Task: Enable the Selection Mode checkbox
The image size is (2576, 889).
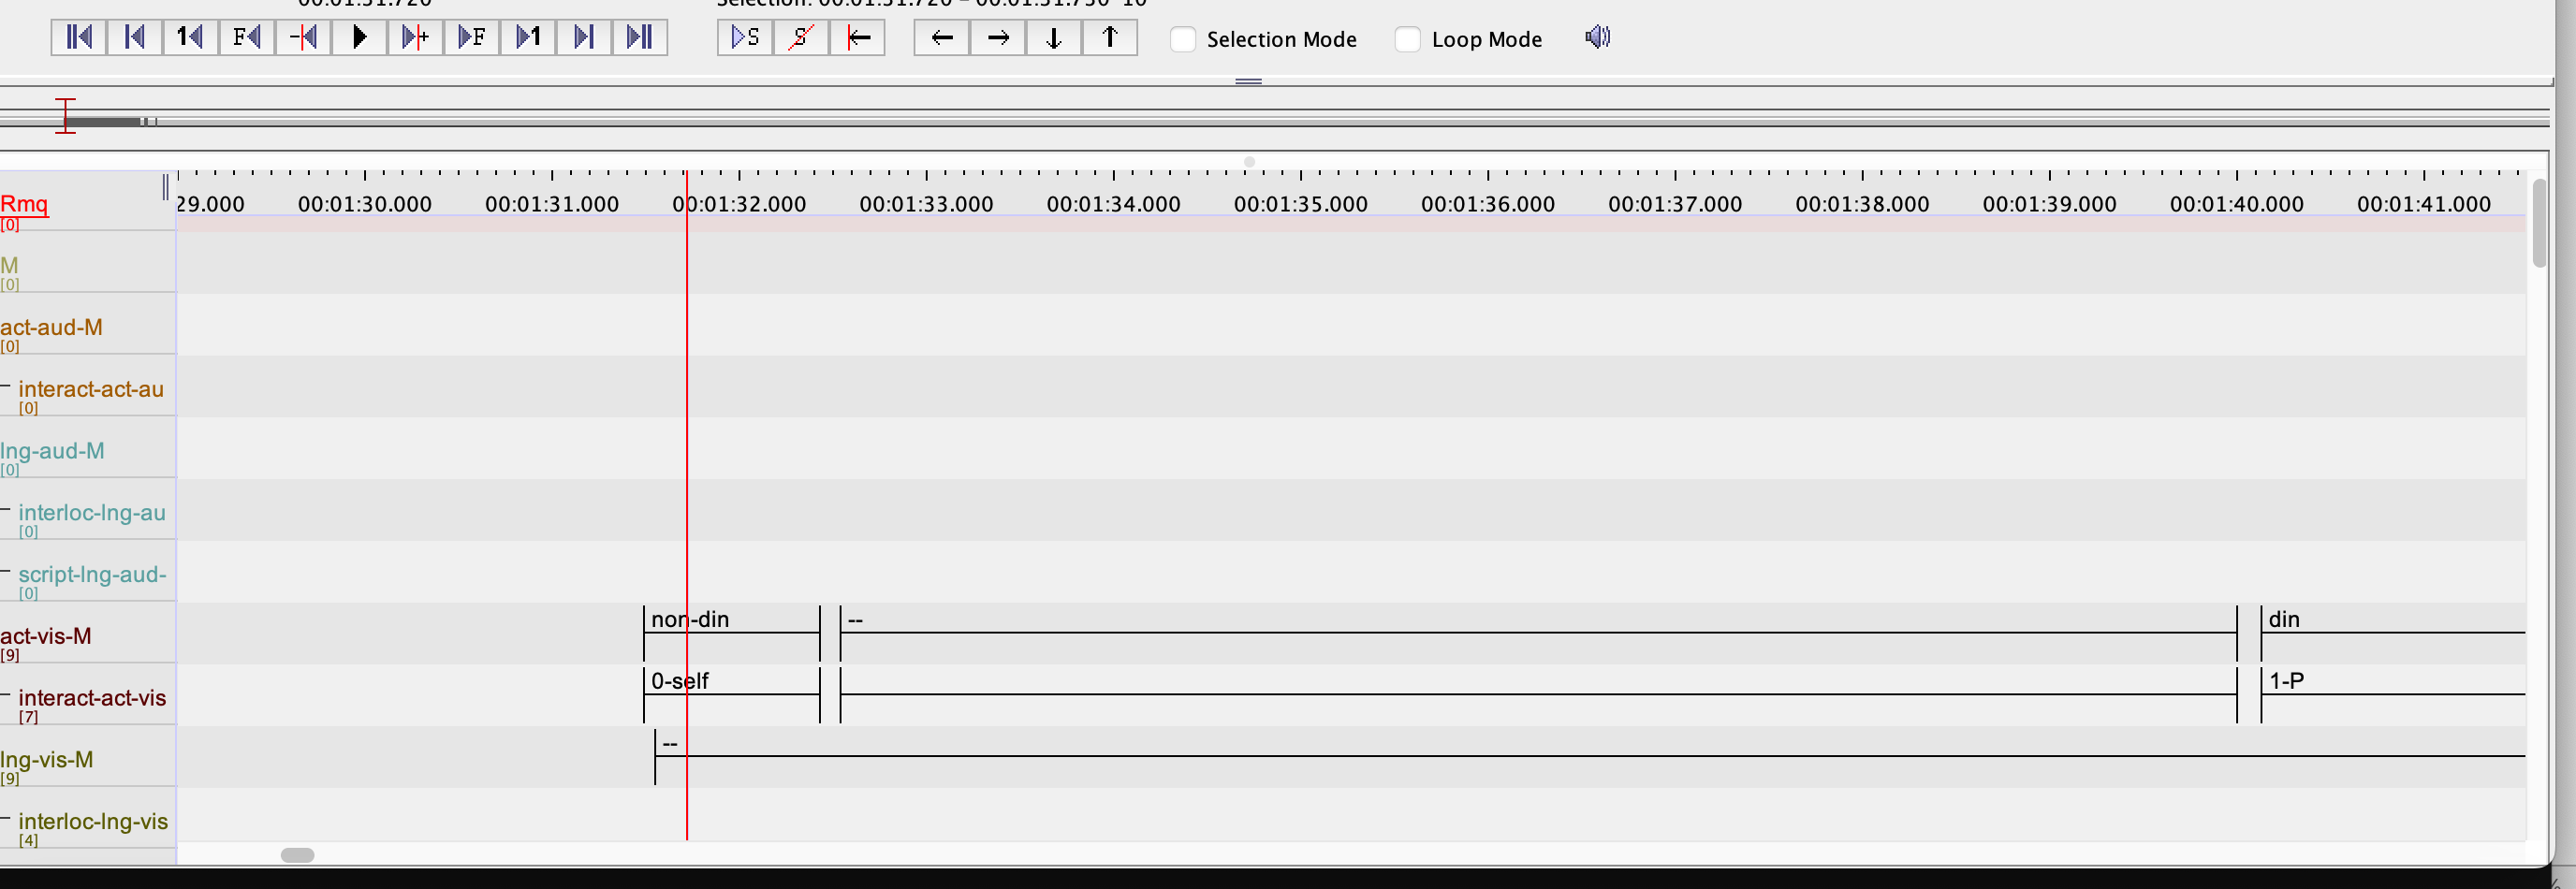Action: (x=1183, y=39)
